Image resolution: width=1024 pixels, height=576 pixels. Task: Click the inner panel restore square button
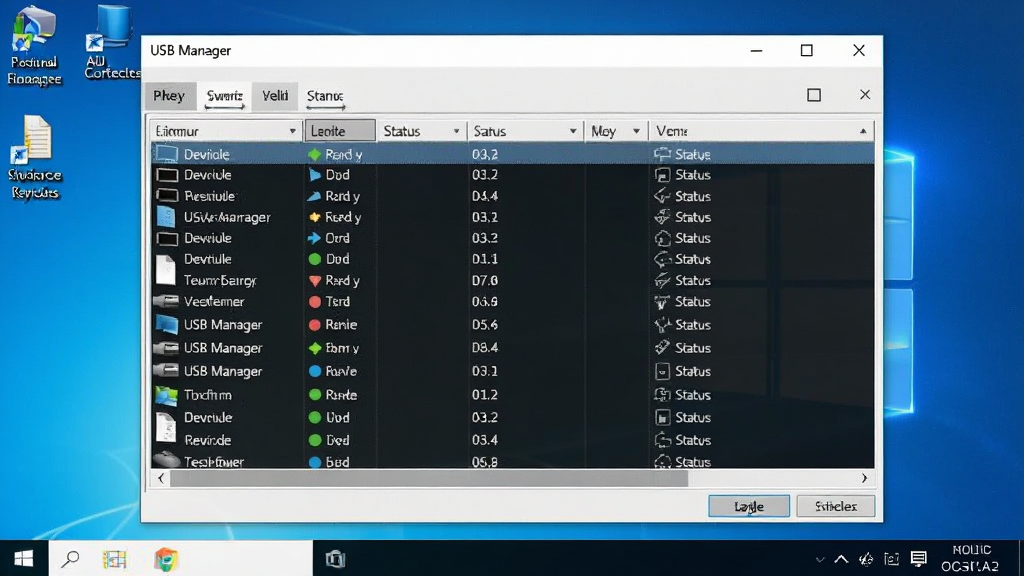(814, 95)
